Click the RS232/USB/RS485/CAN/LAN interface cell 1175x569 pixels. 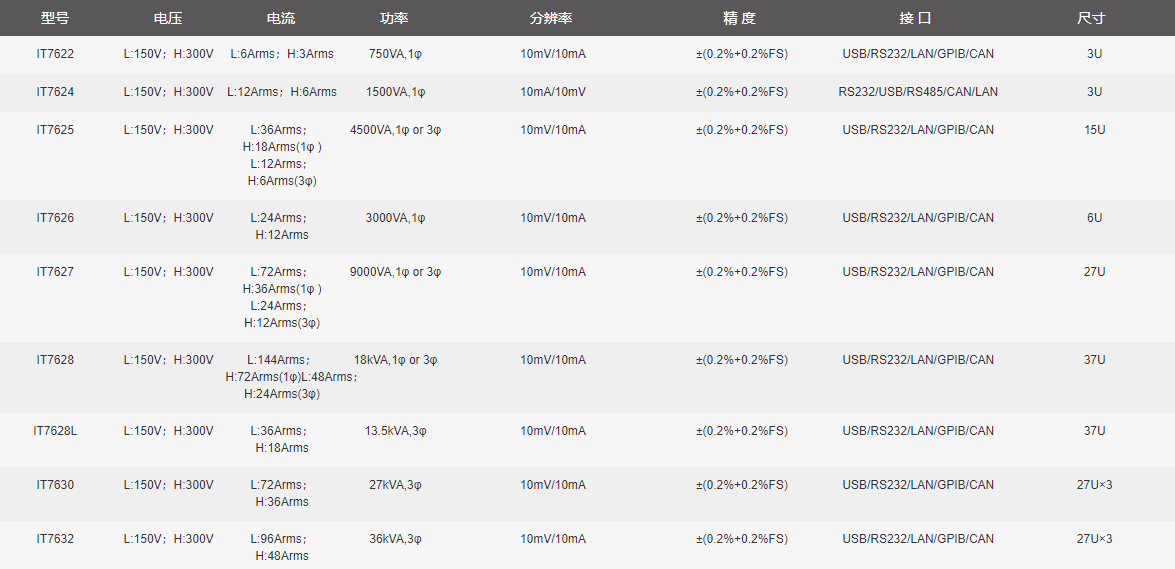918,92
